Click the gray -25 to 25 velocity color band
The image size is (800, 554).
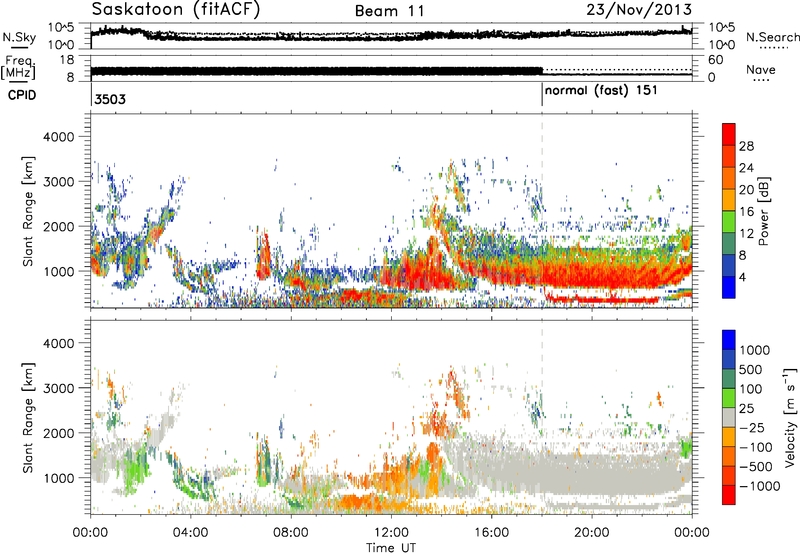point(729,417)
